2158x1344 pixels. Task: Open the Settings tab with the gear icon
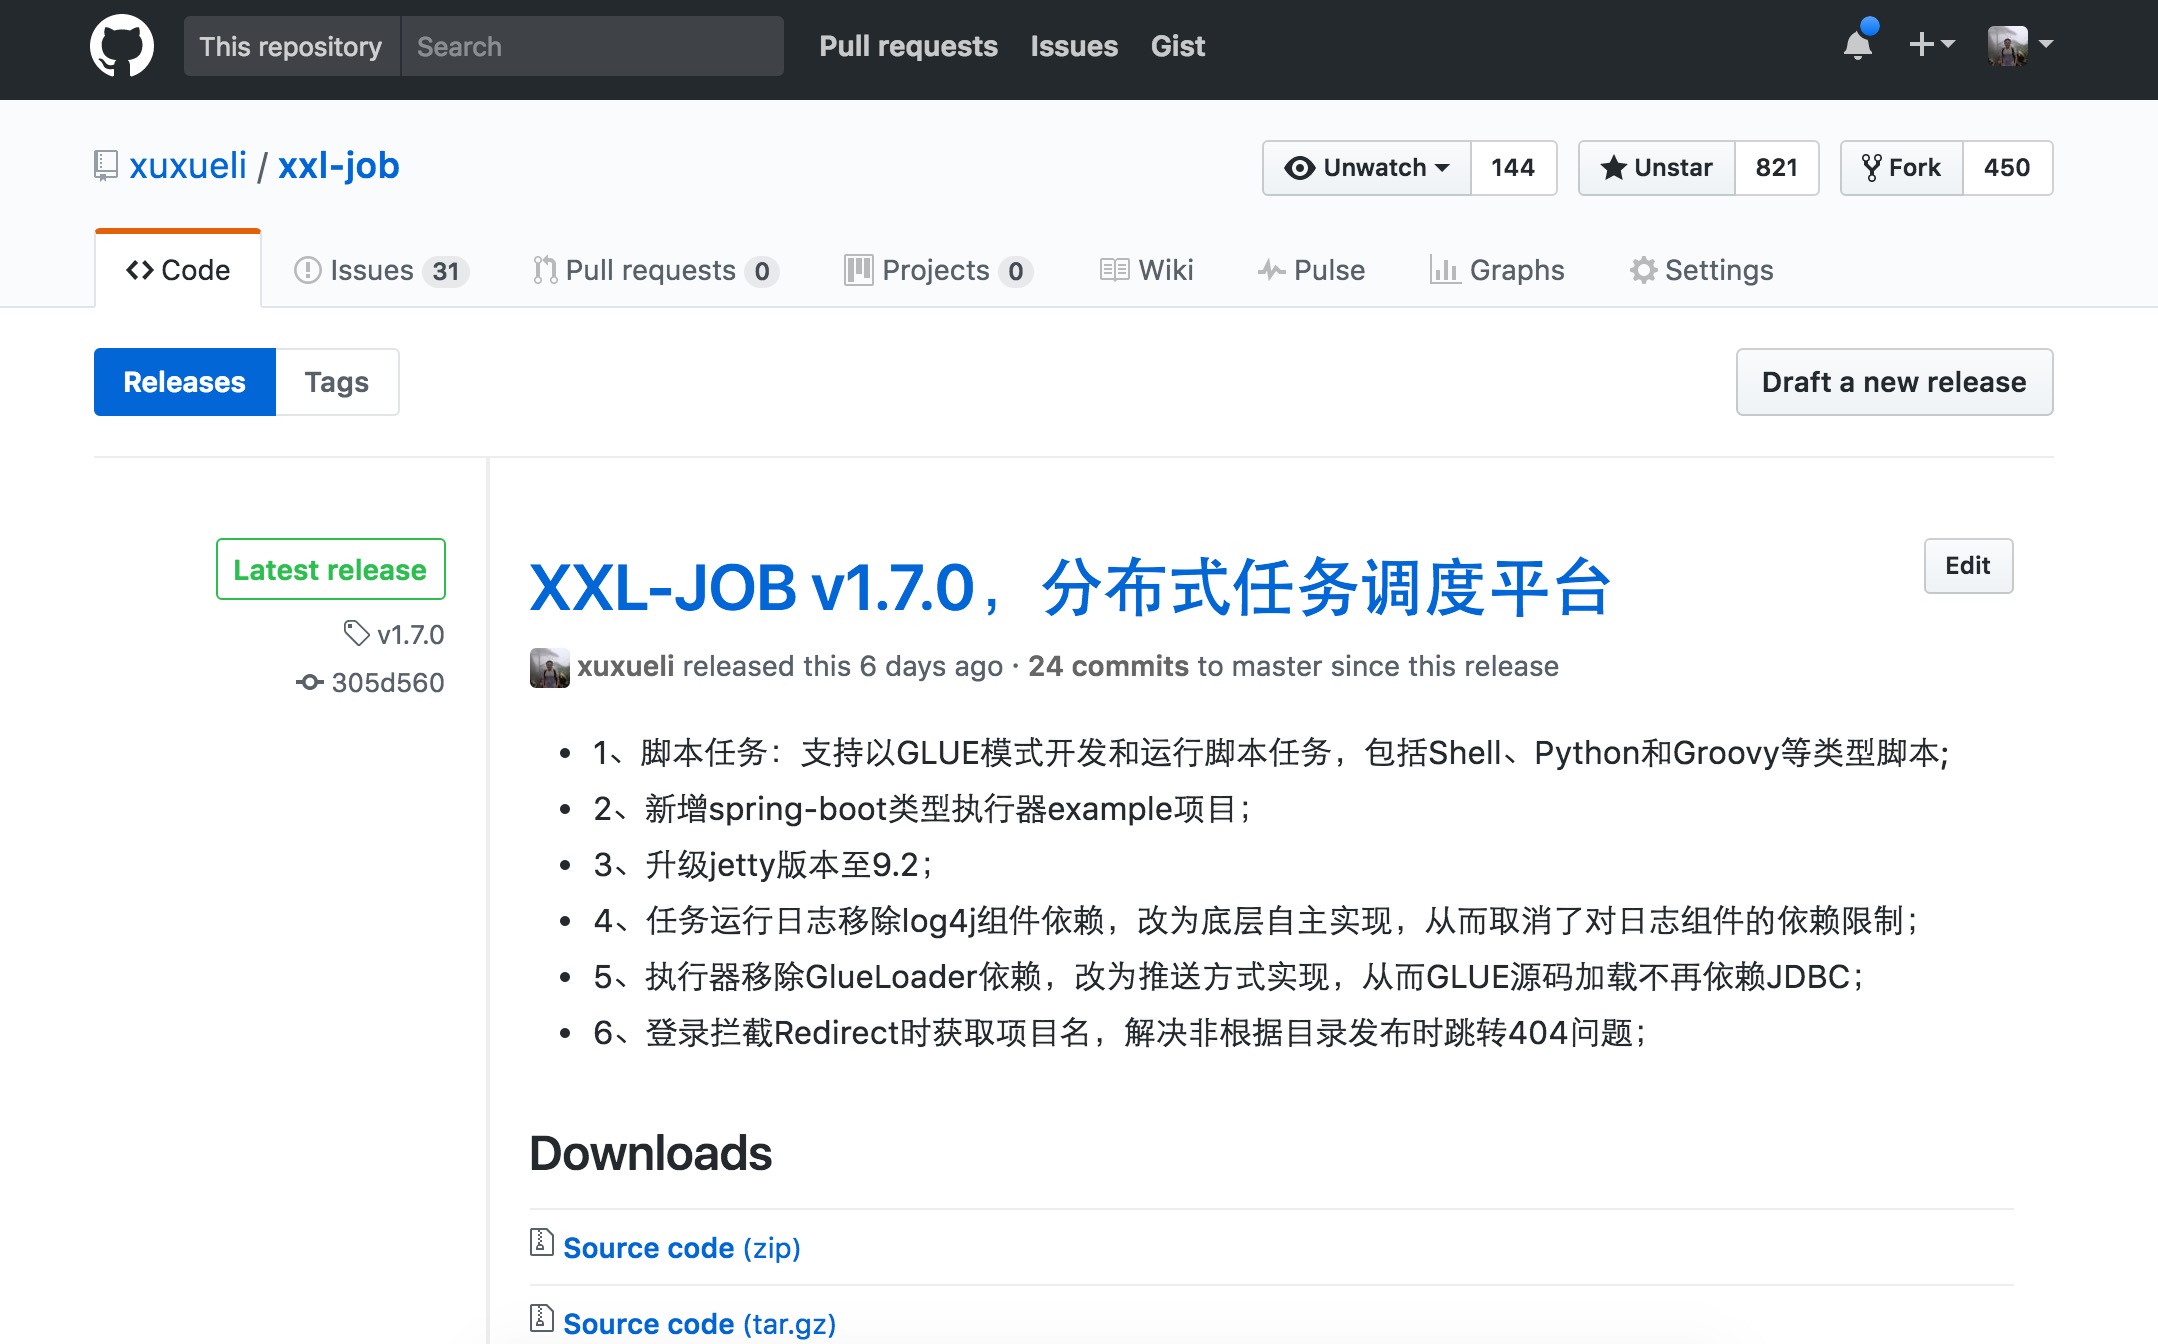click(x=1701, y=270)
